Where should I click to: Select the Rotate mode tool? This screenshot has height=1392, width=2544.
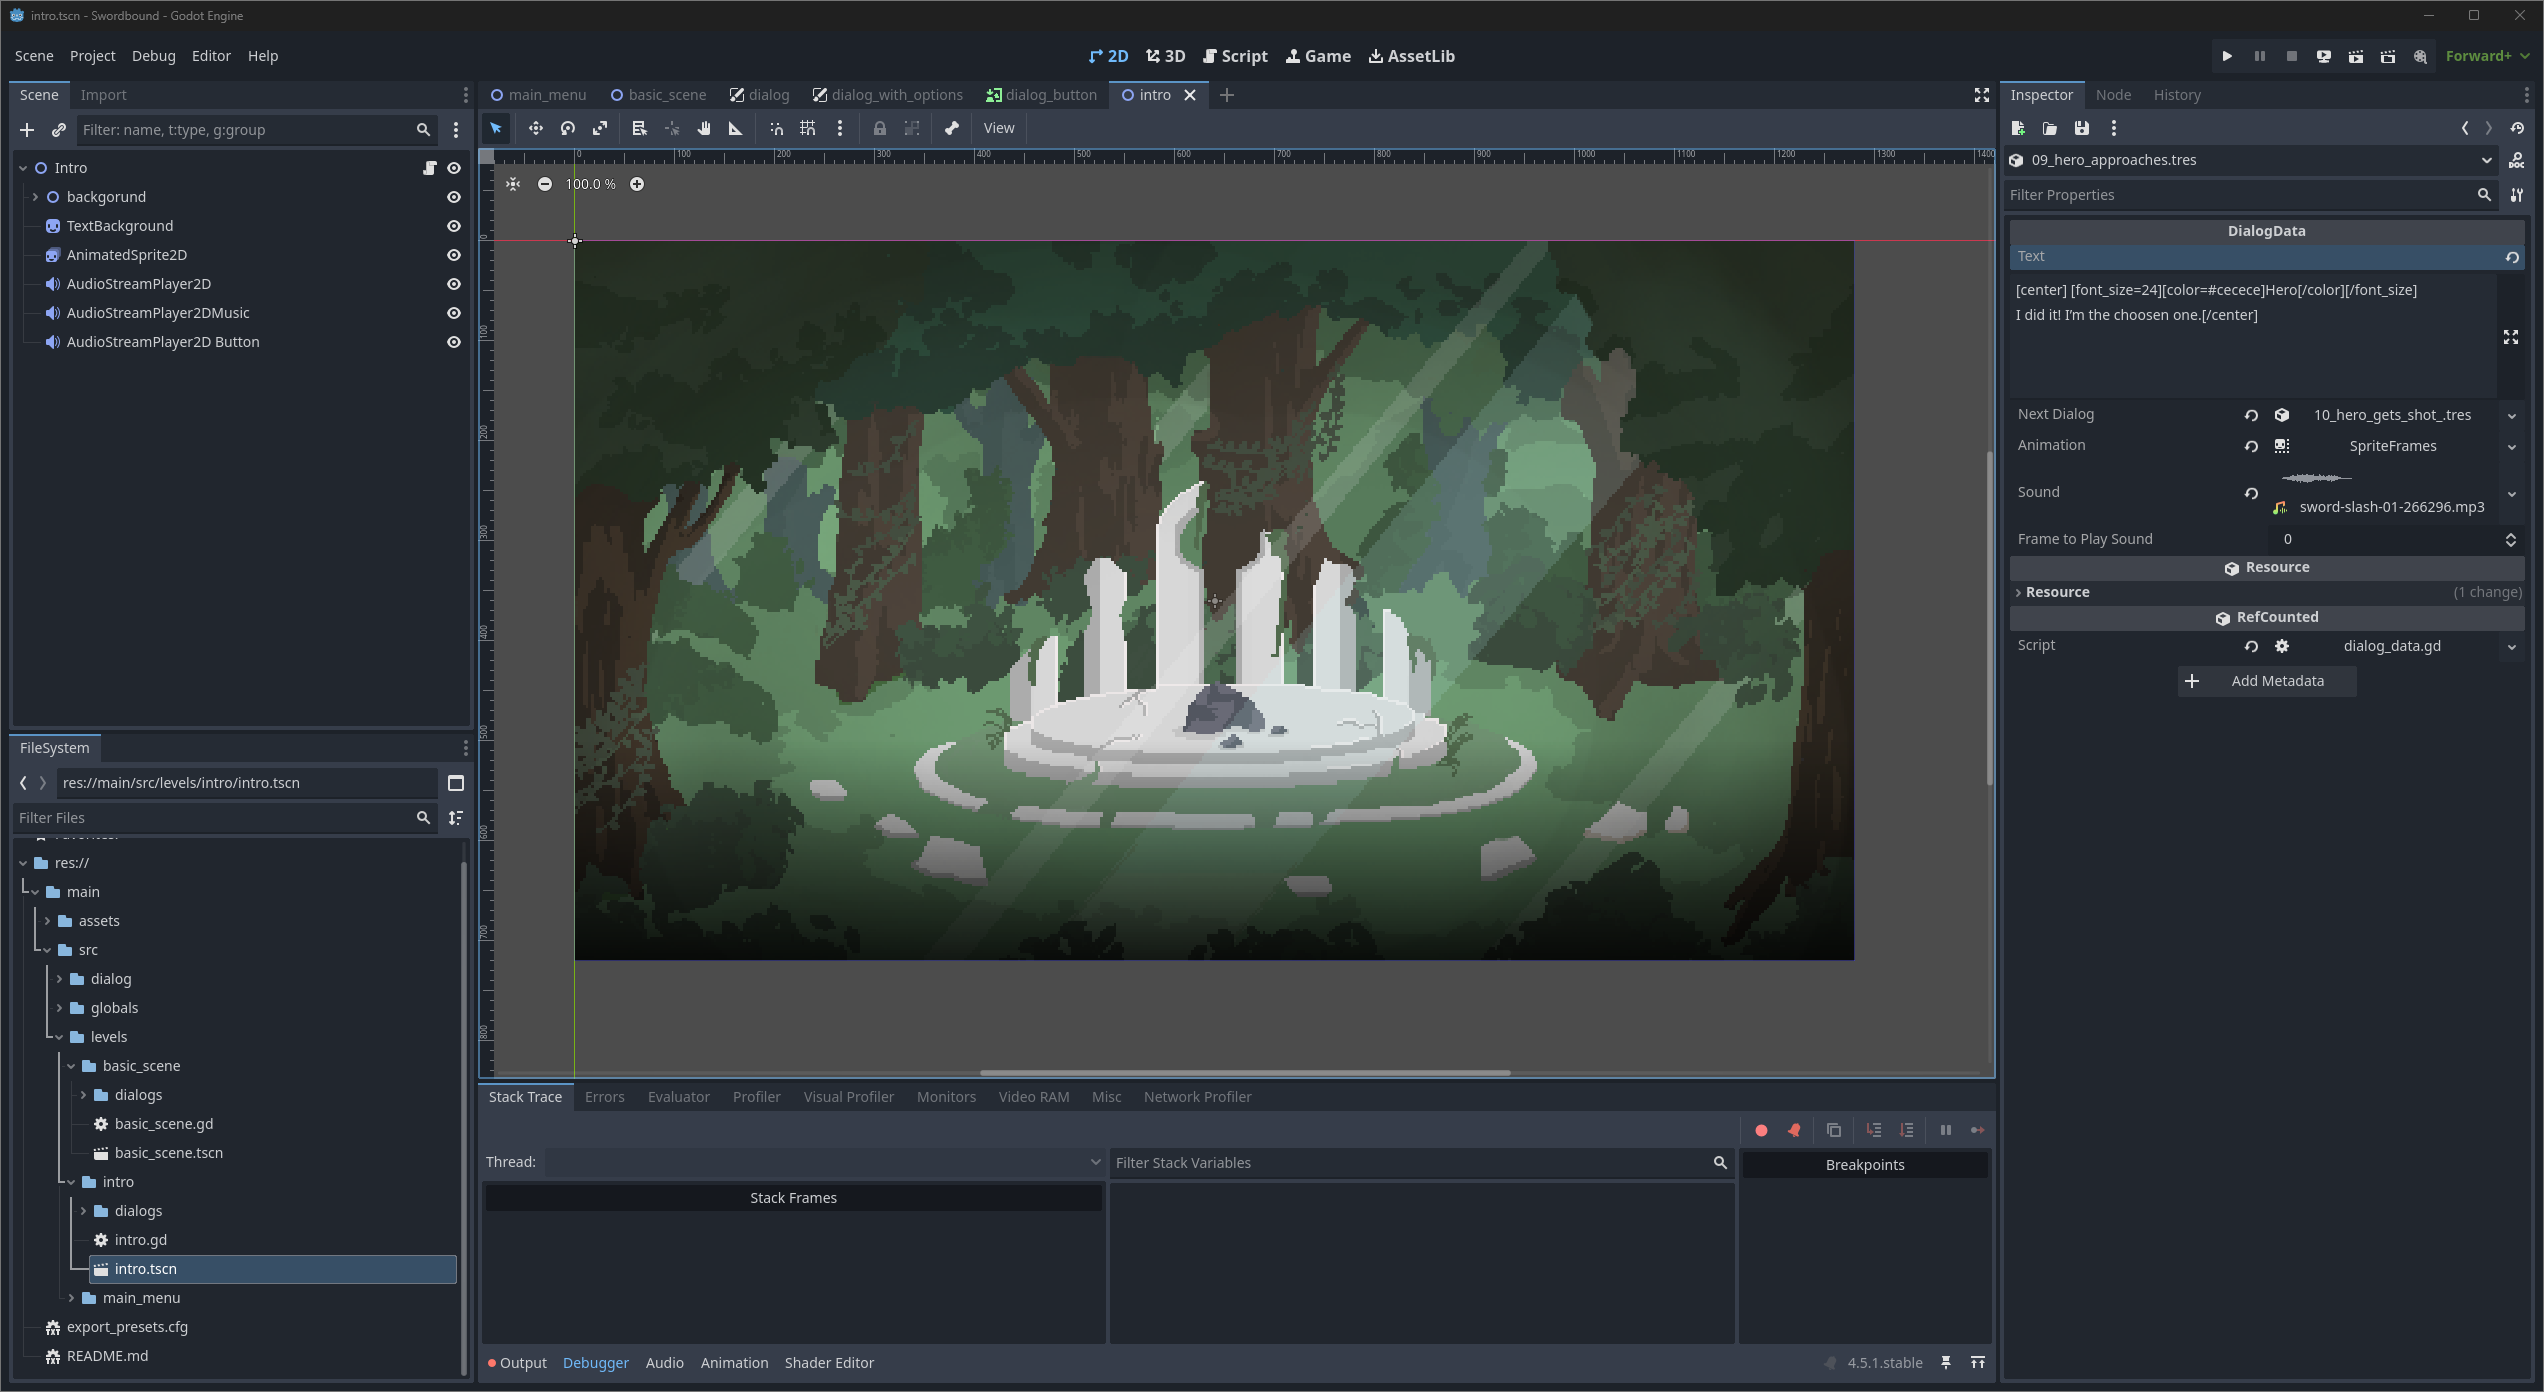tap(568, 128)
